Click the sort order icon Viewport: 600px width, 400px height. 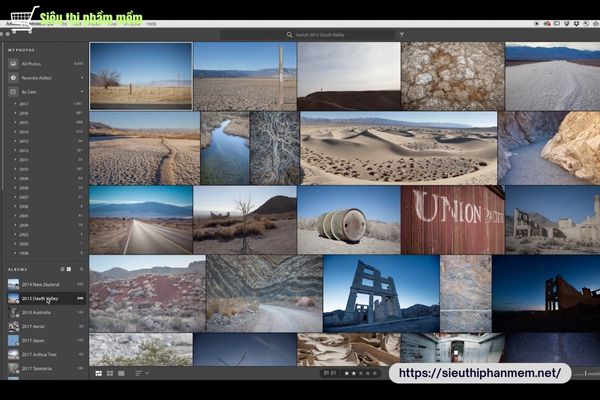pyautogui.click(x=139, y=373)
